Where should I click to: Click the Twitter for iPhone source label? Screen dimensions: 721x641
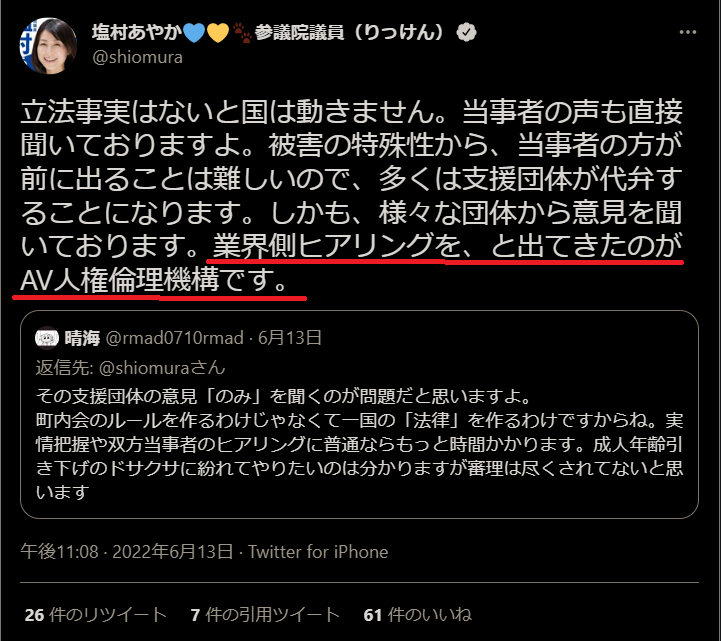tap(318, 552)
